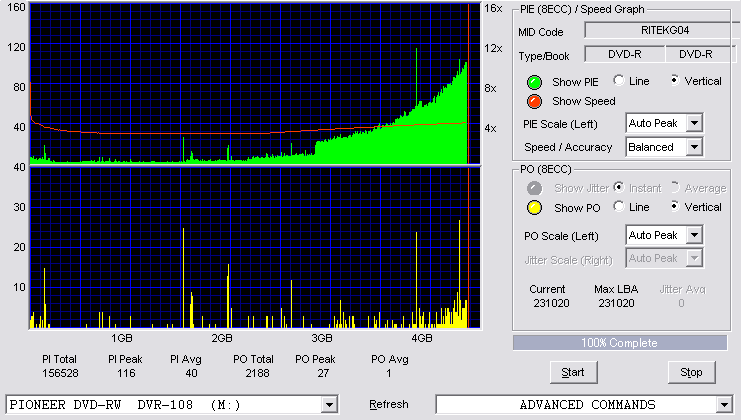Click the greyed Show Jitter indicator
742x420 pixels.
(x=534, y=188)
